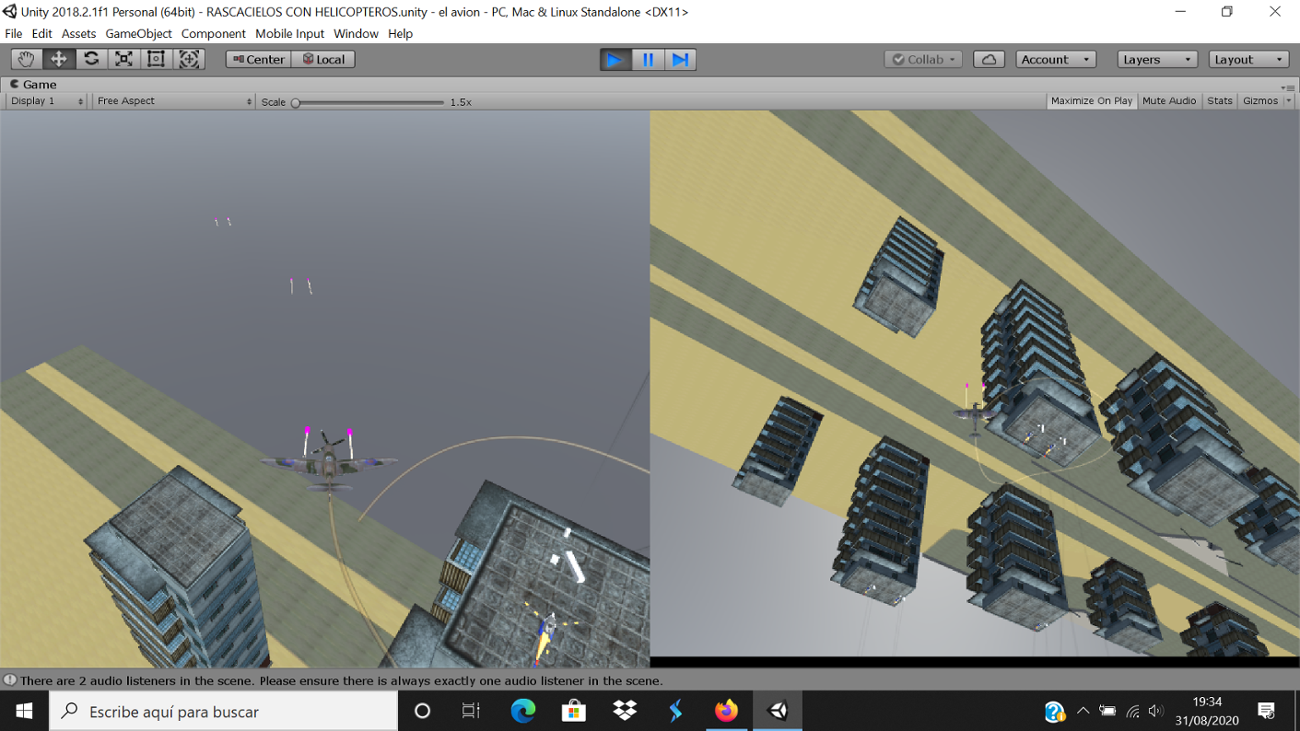Toggle Maximize On Play
1300x731 pixels.
coord(1090,100)
